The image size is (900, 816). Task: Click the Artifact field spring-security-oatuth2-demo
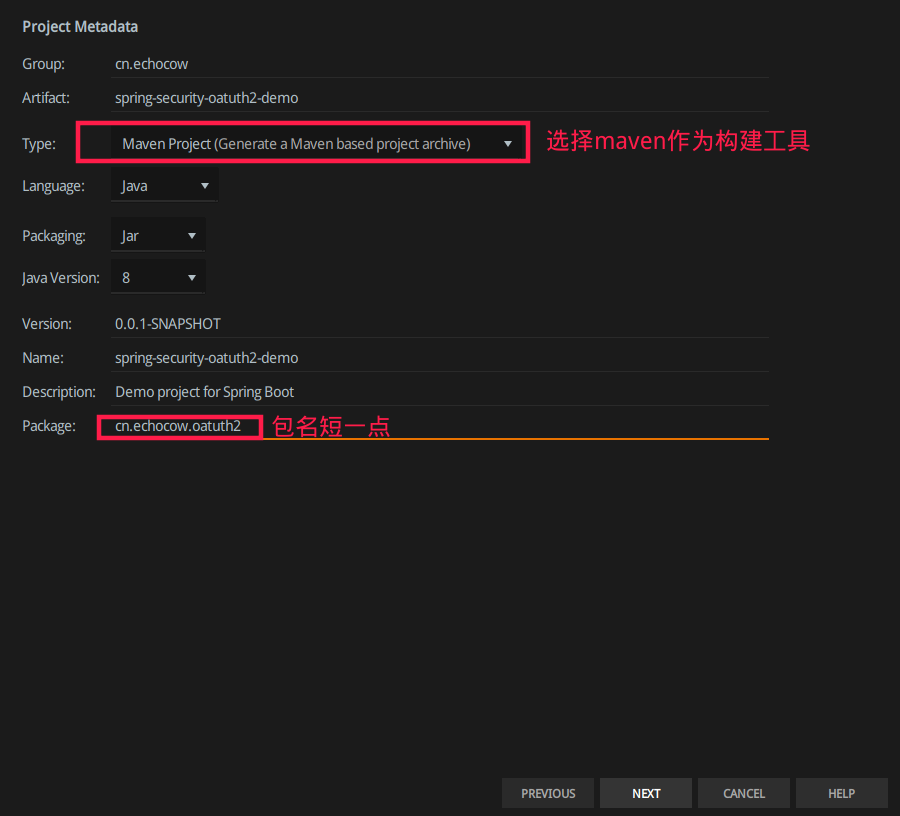tap(300, 97)
